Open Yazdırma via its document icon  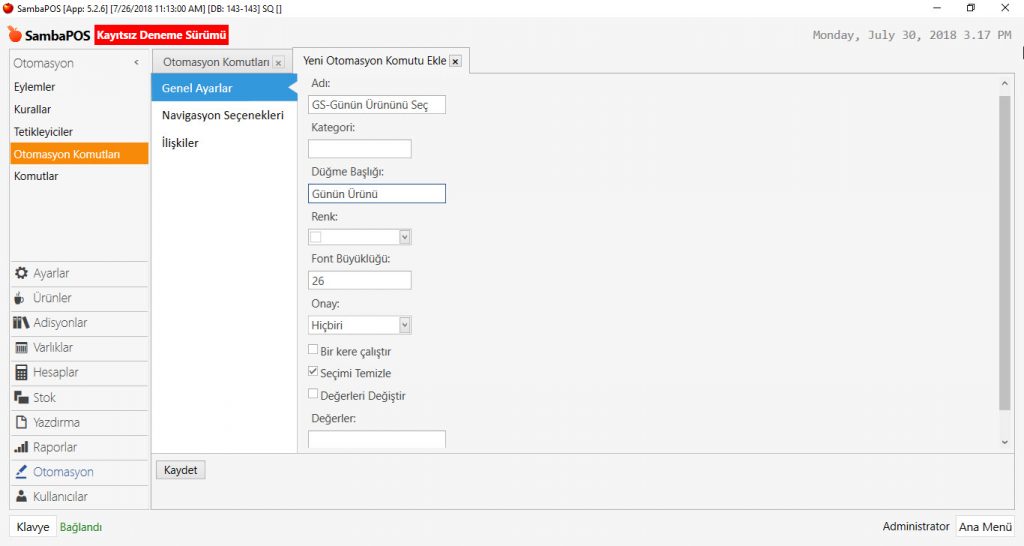pos(21,423)
